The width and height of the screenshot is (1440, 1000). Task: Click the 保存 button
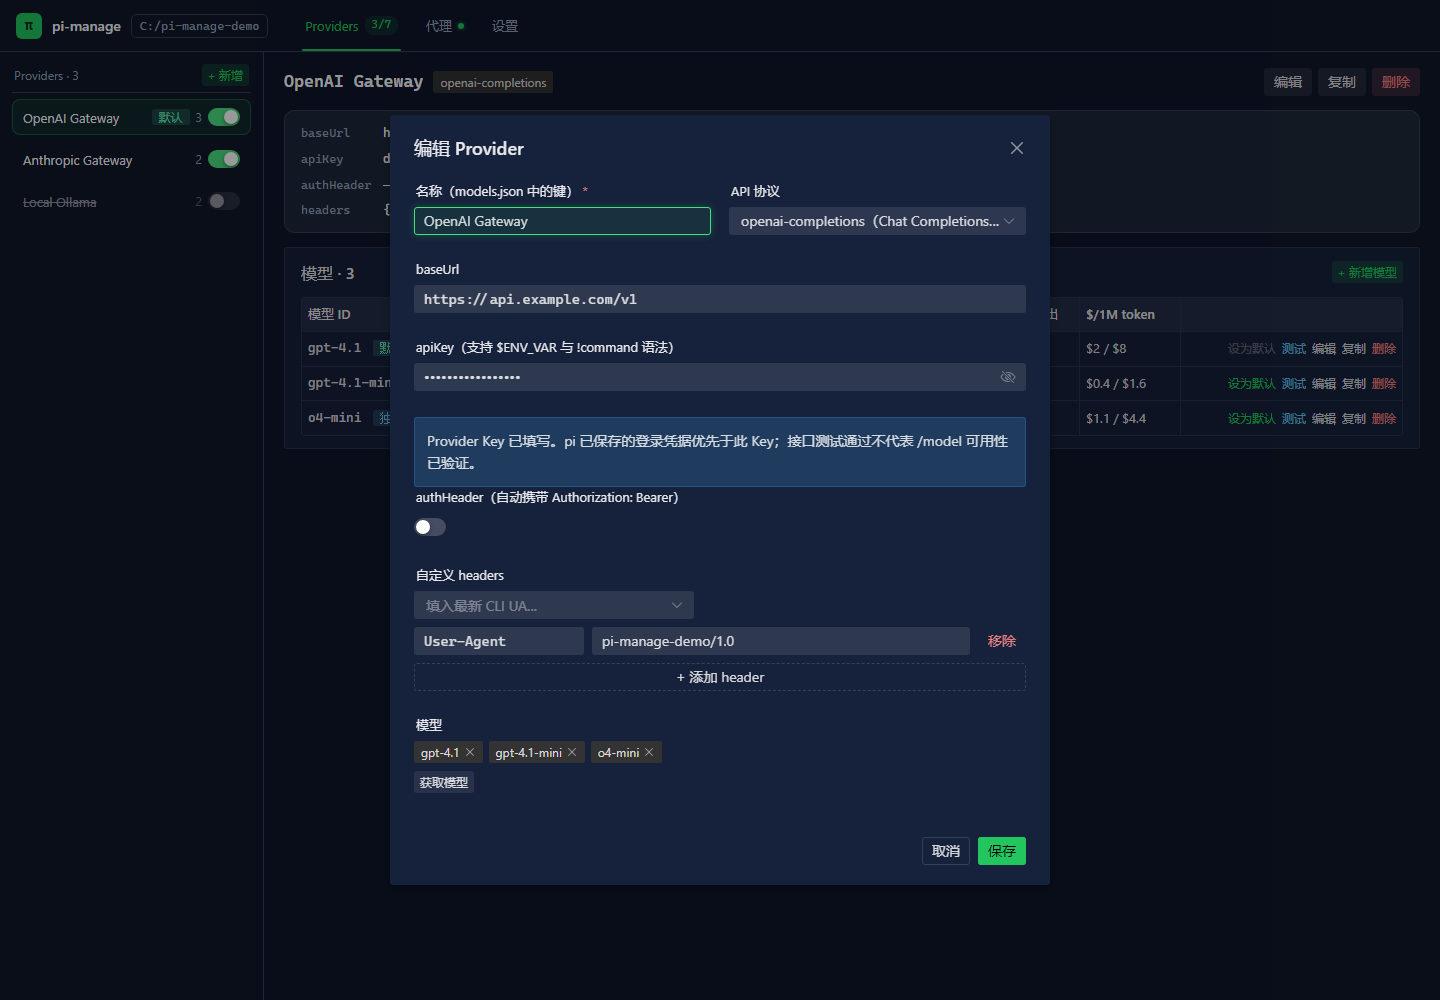(1002, 851)
